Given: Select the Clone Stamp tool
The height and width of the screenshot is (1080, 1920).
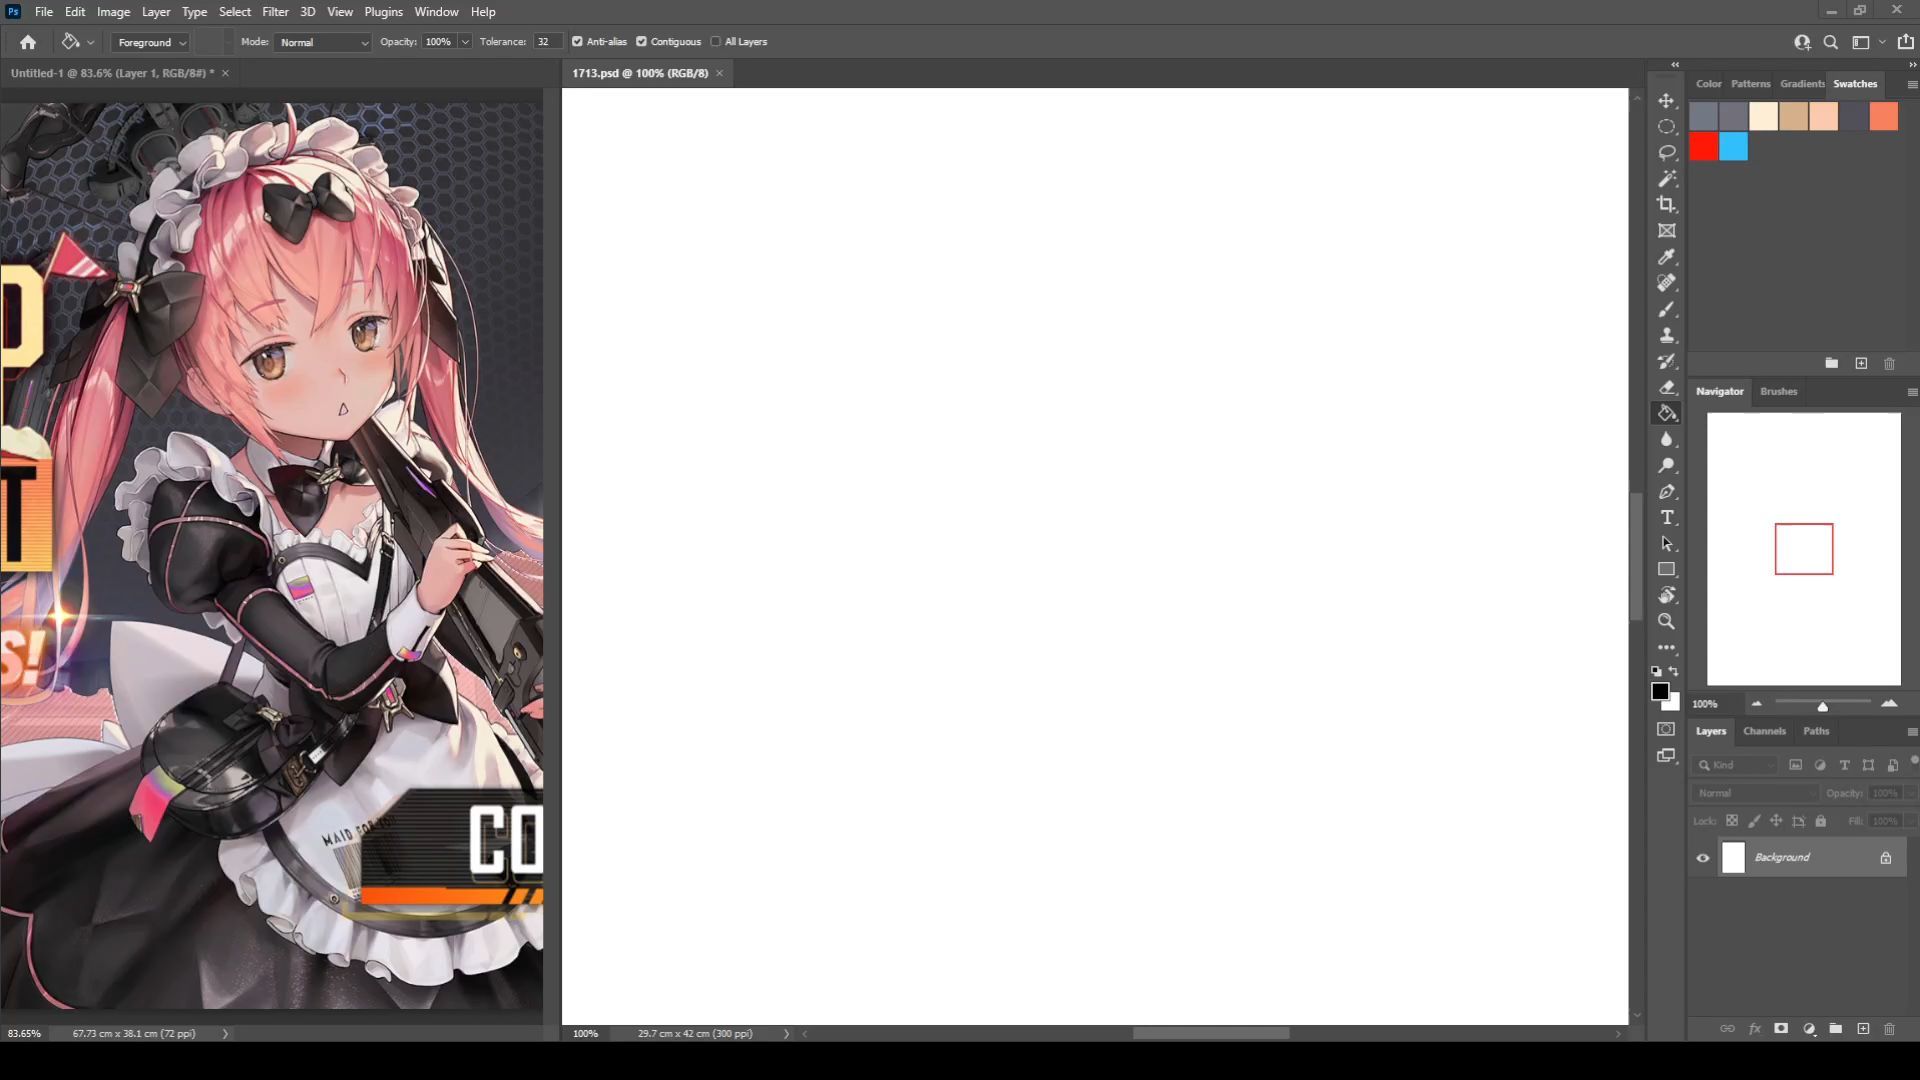Looking at the screenshot, I should 1666,336.
